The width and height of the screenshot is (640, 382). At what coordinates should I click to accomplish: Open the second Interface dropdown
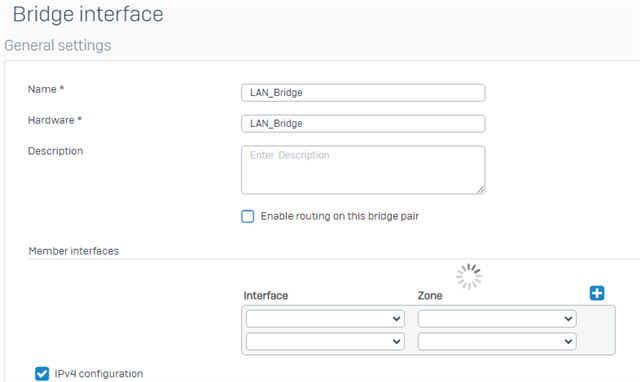(325, 342)
